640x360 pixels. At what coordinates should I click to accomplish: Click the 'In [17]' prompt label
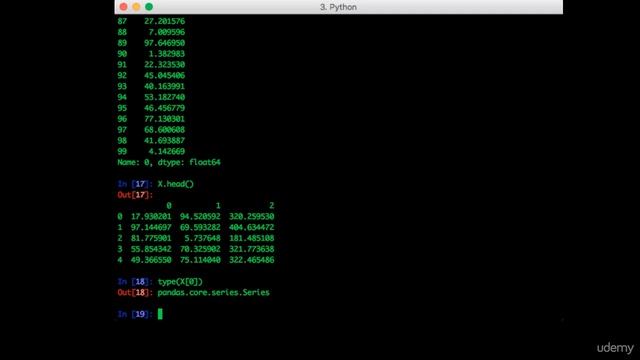coord(134,184)
